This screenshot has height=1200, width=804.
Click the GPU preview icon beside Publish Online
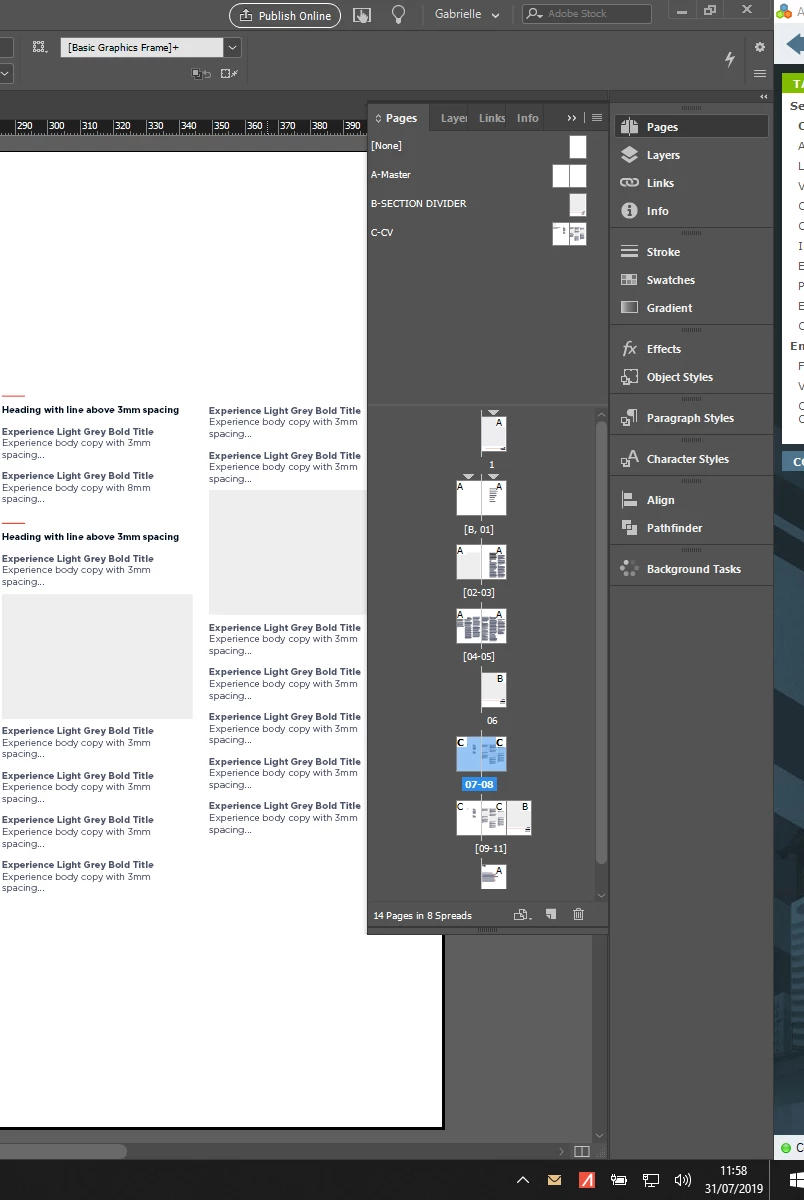pyautogui.click(x=362, y=15)
